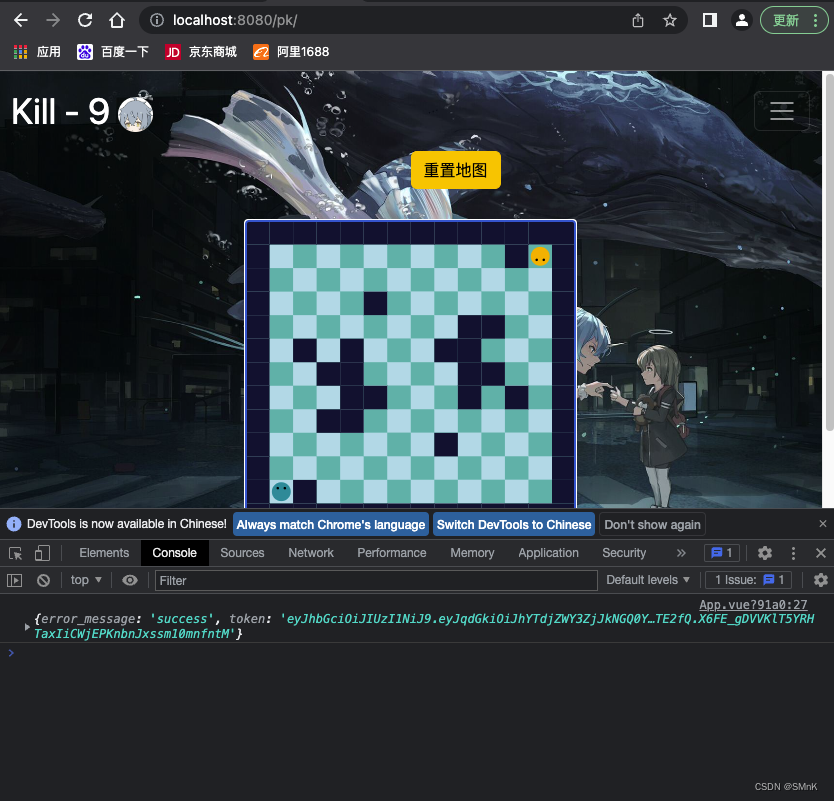The width and height of the screenshot is (834, 801).
Task: Activate the inspect element picker icon
Action: point(15,553)
